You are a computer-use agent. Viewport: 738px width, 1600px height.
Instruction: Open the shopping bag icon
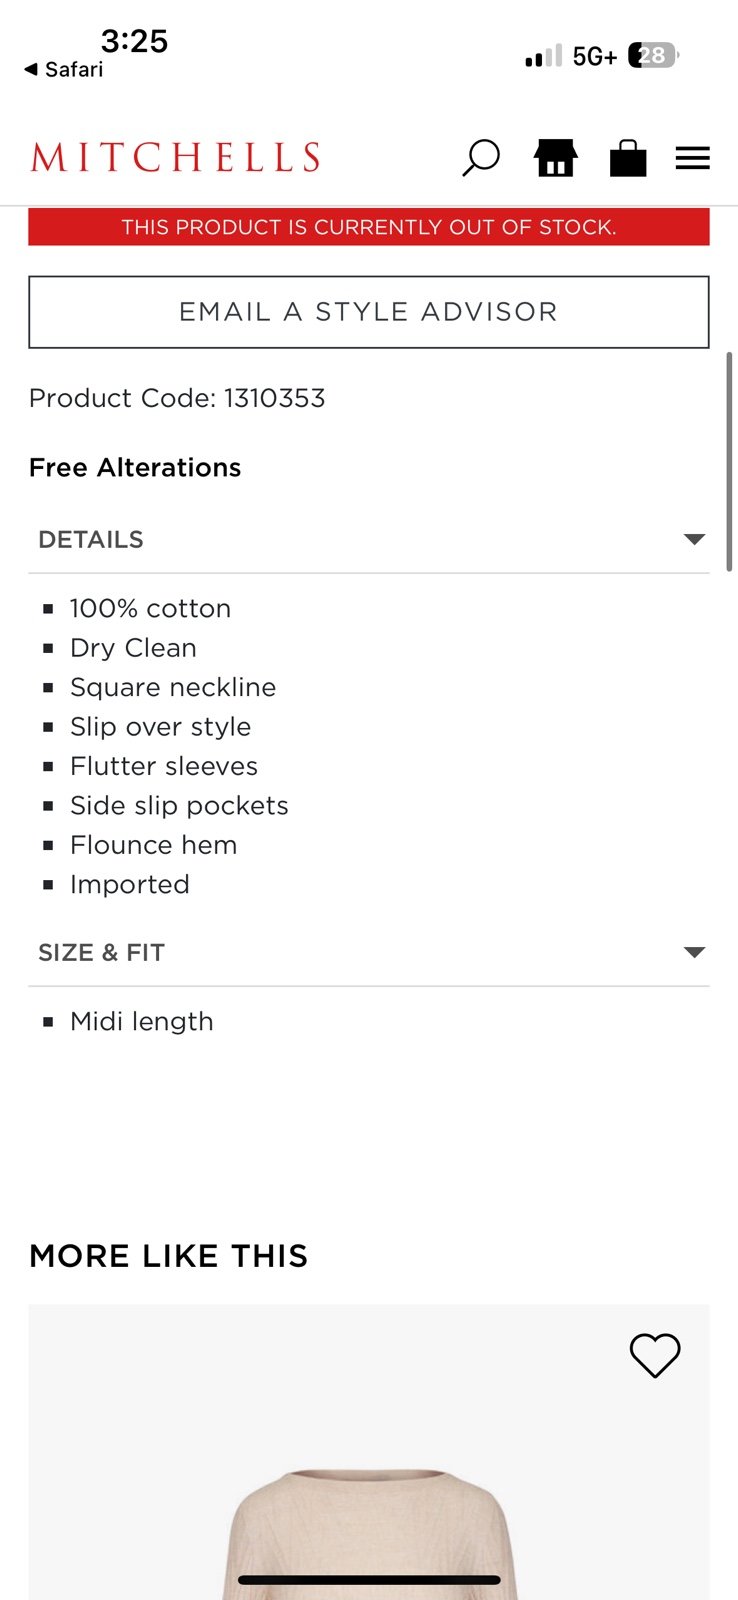628,158
